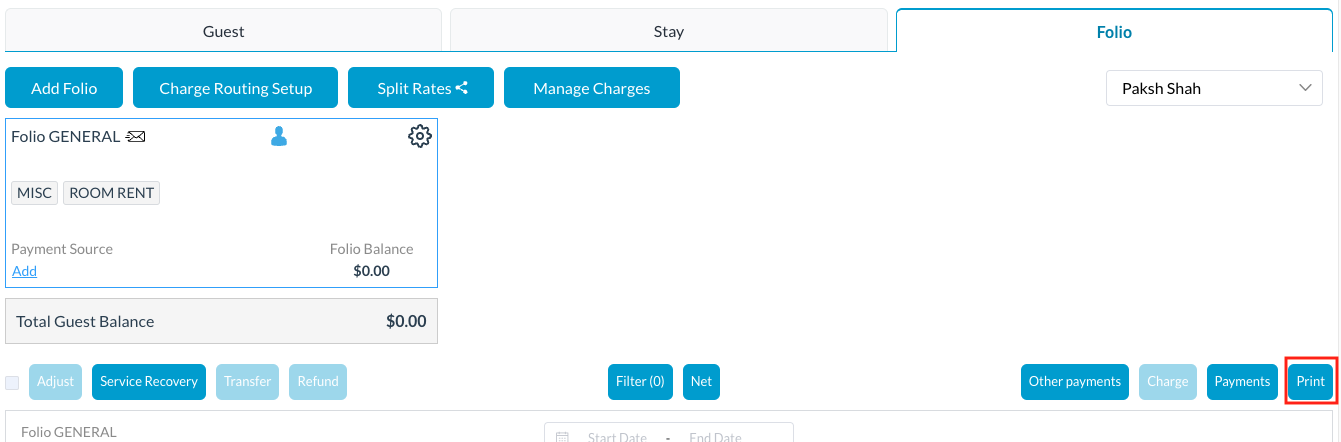Open Other payments
1341x442 pixels.
pyautogui.click(x=1074, y=381)
